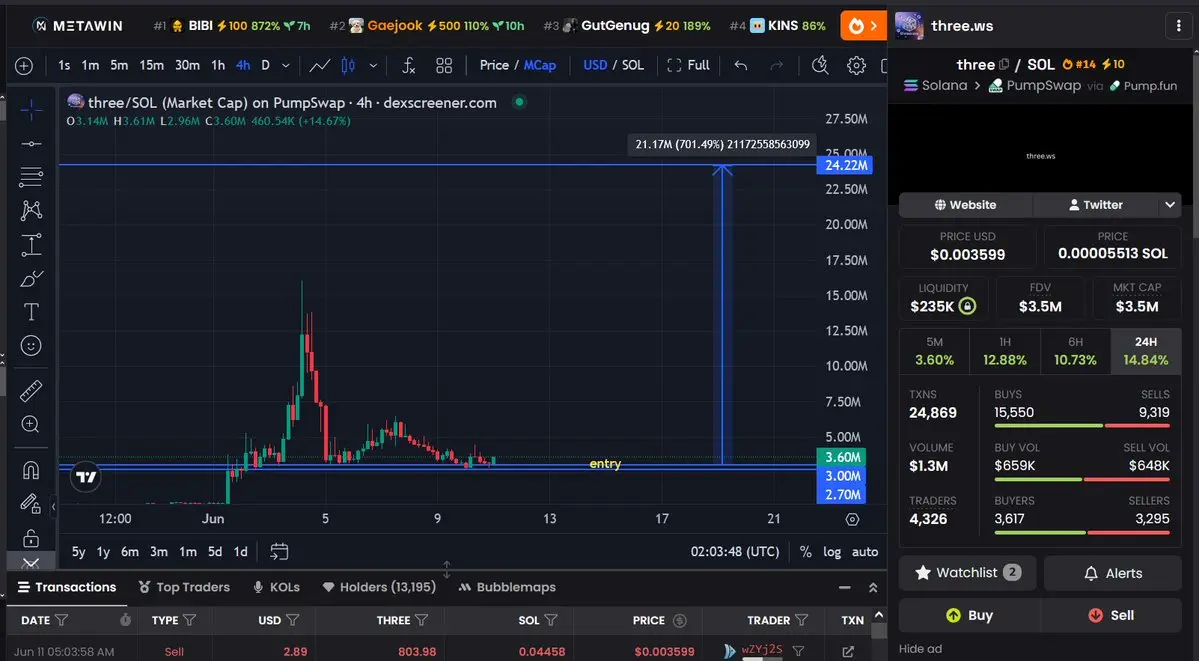Toggle magnet mode on chart
The height and width of the screenshot is (661, 1199).
pos(31,470)
